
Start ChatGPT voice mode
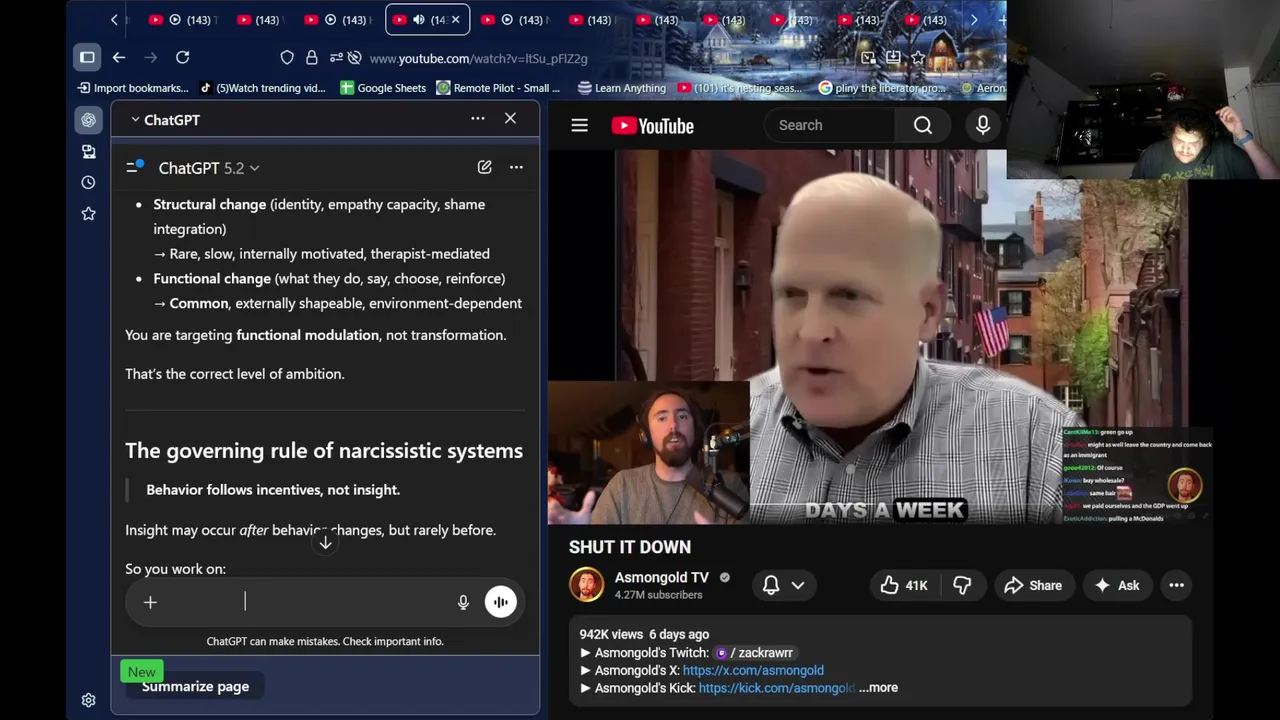500,602
